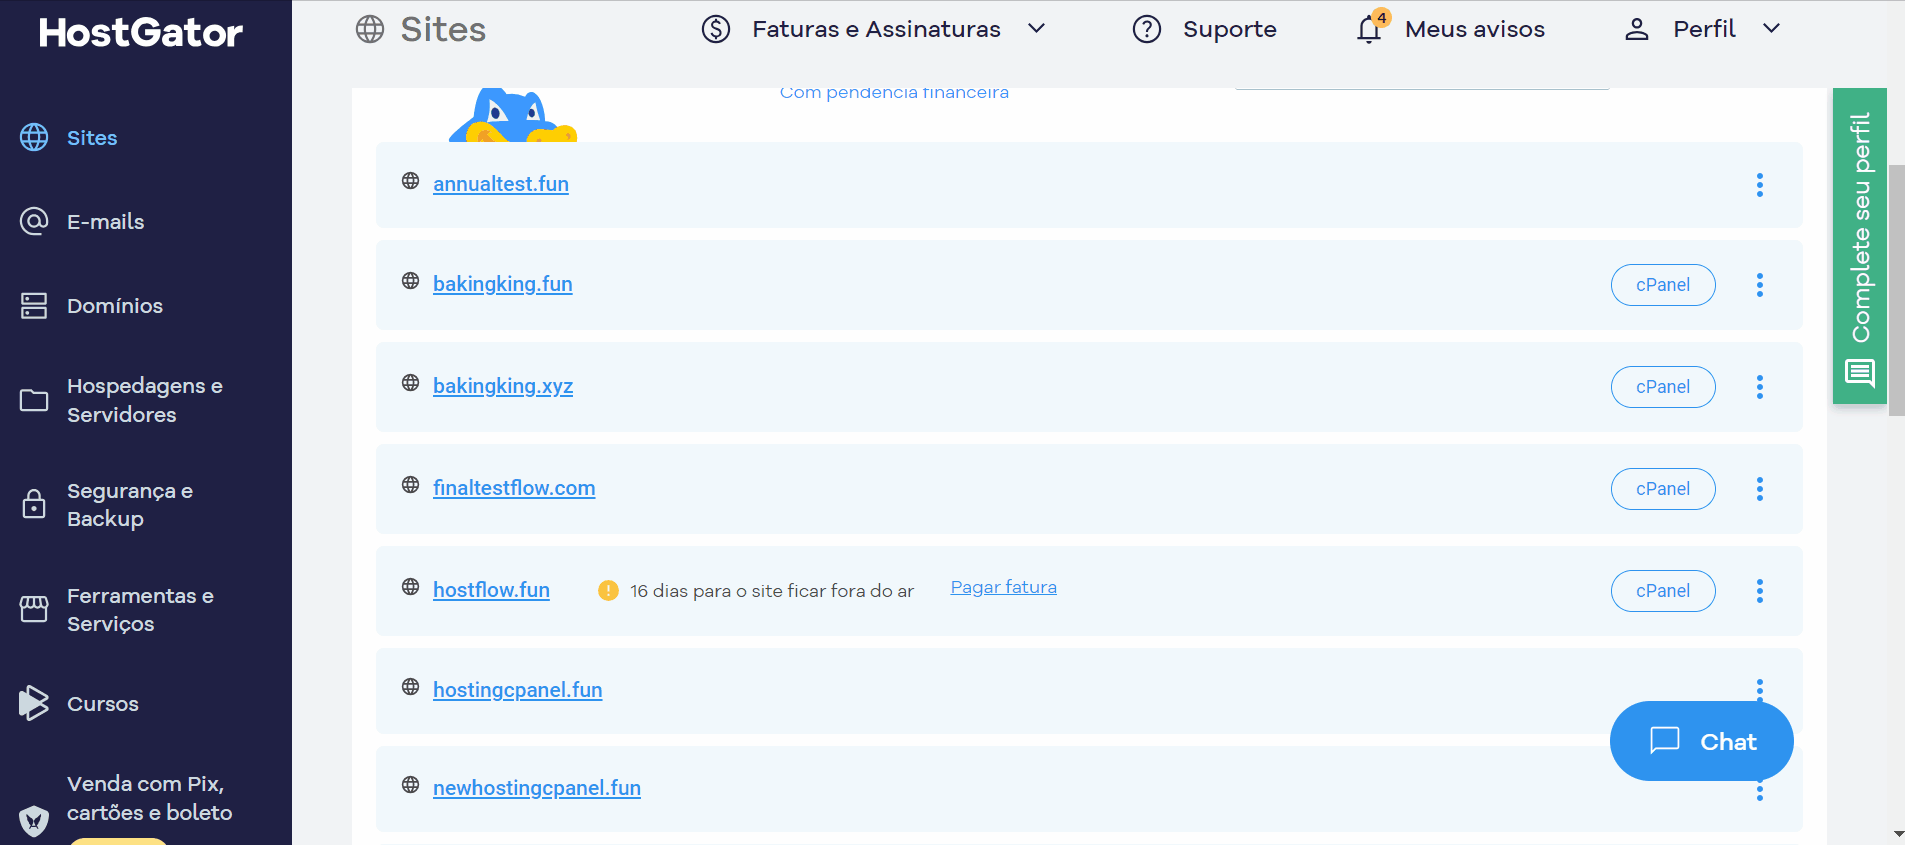Click the Ferramentas e Serviços store icon
Viewport: 1905px width, 845px height.
tap(34, 609)
